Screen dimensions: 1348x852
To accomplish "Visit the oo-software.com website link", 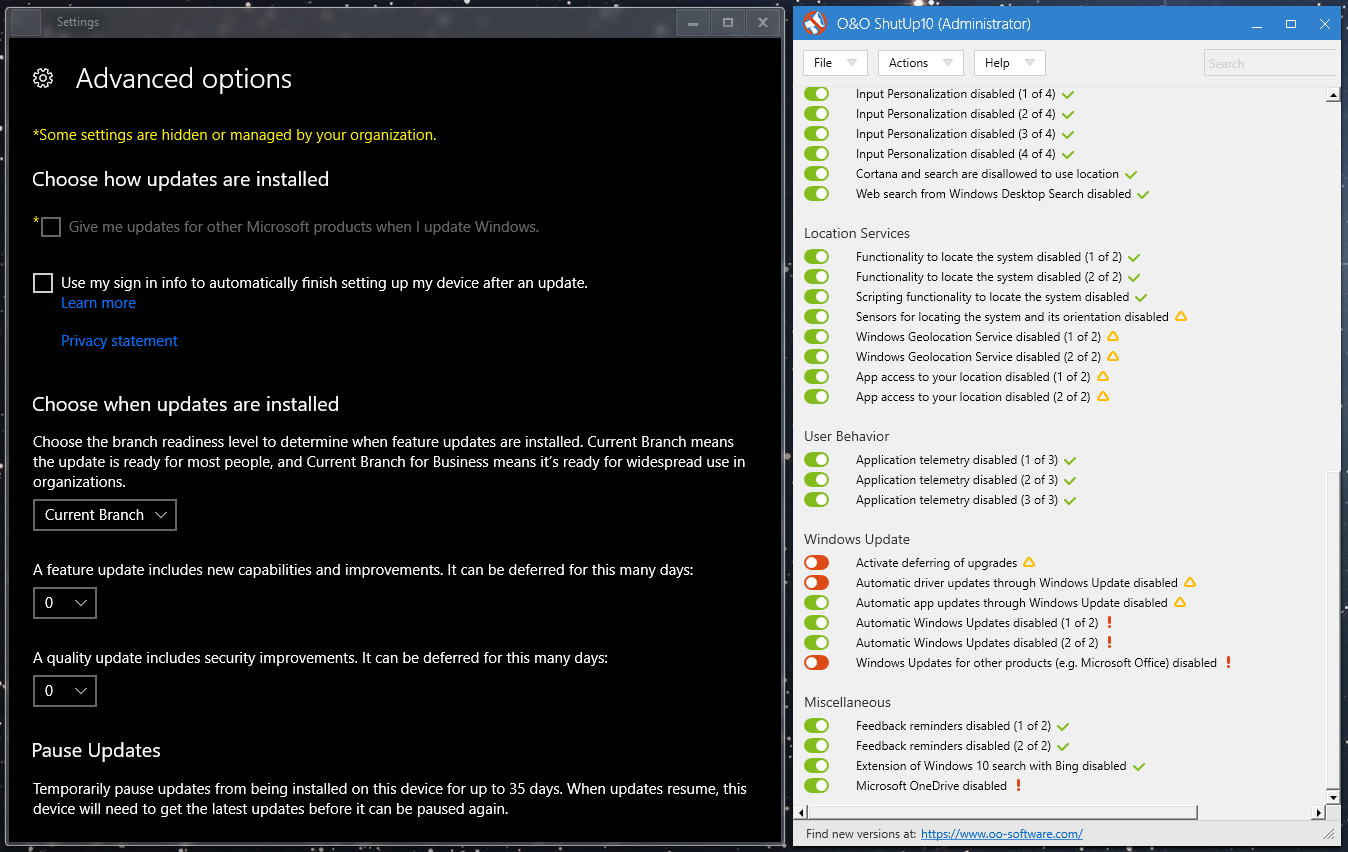I will click(x=1001, y=833).
